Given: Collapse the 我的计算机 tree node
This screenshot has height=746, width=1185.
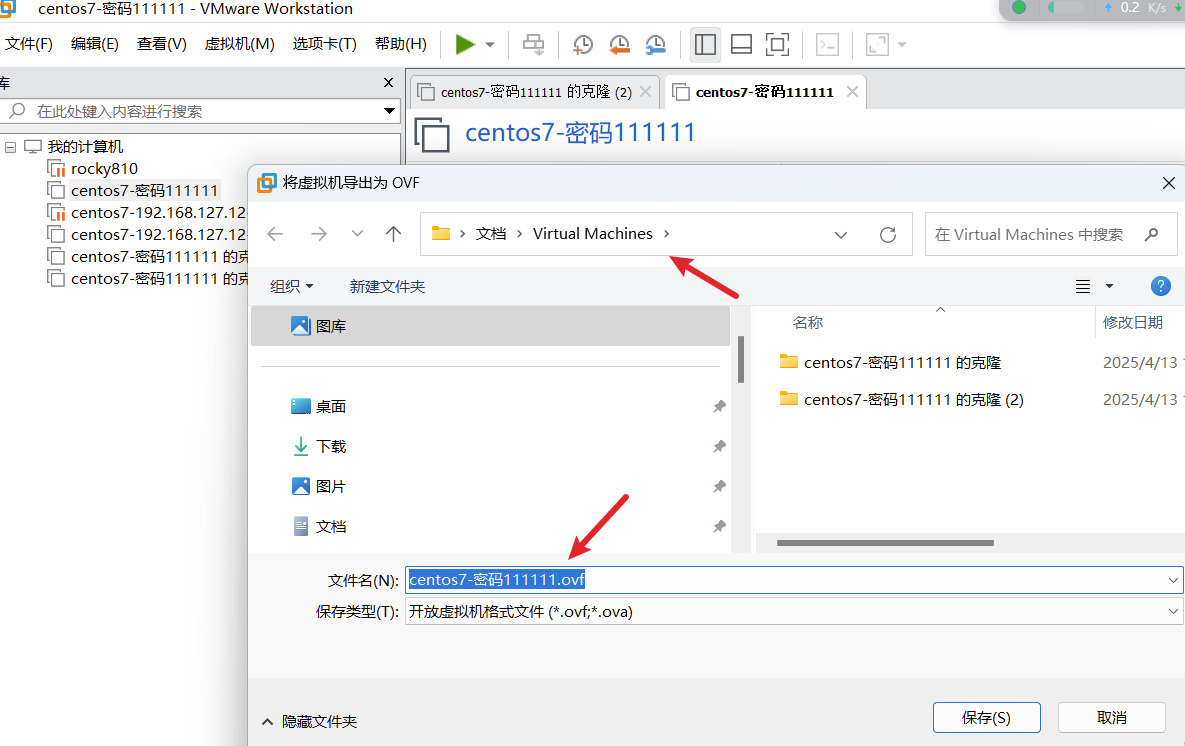Looking at the screenshot, I should click(x=11, y=147).
